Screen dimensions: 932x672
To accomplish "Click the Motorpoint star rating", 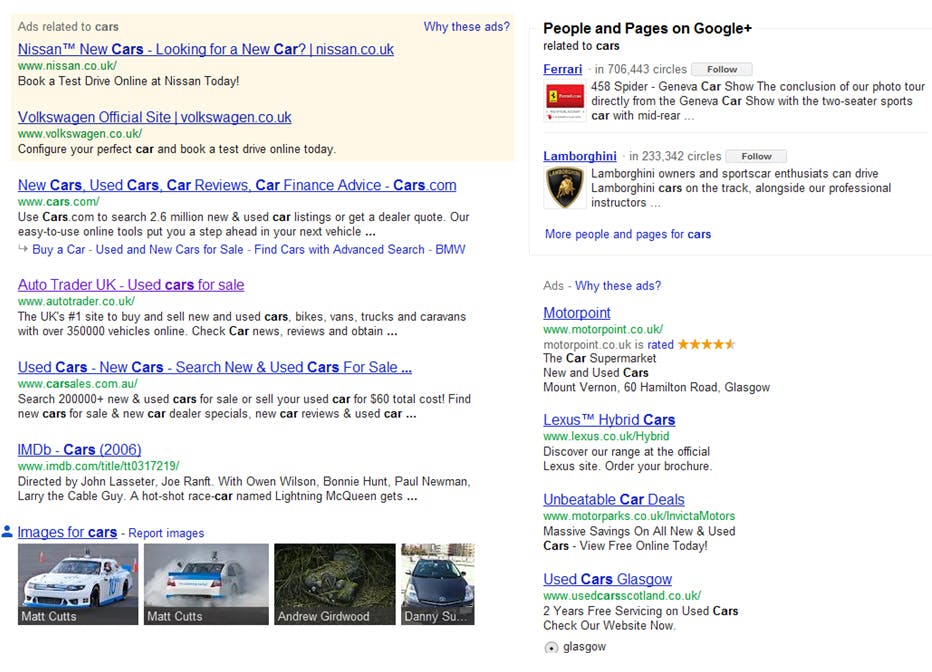I will coord(706,344).
